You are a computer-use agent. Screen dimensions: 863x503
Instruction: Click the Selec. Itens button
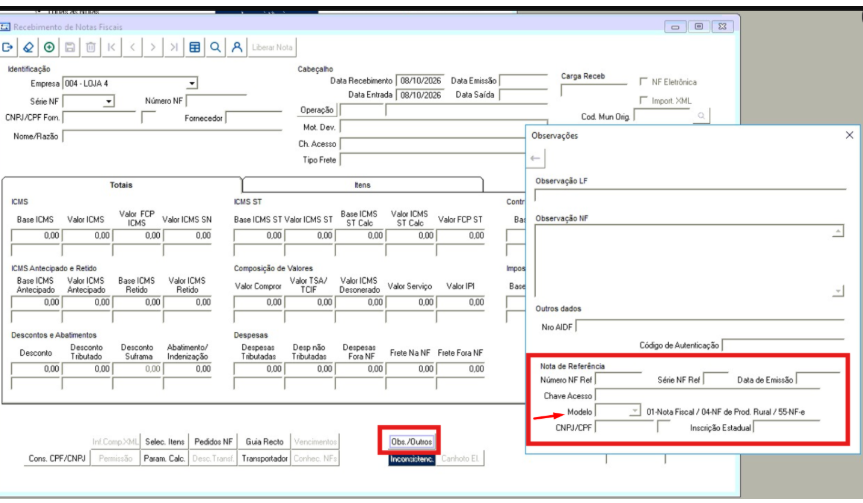point(165,441)
